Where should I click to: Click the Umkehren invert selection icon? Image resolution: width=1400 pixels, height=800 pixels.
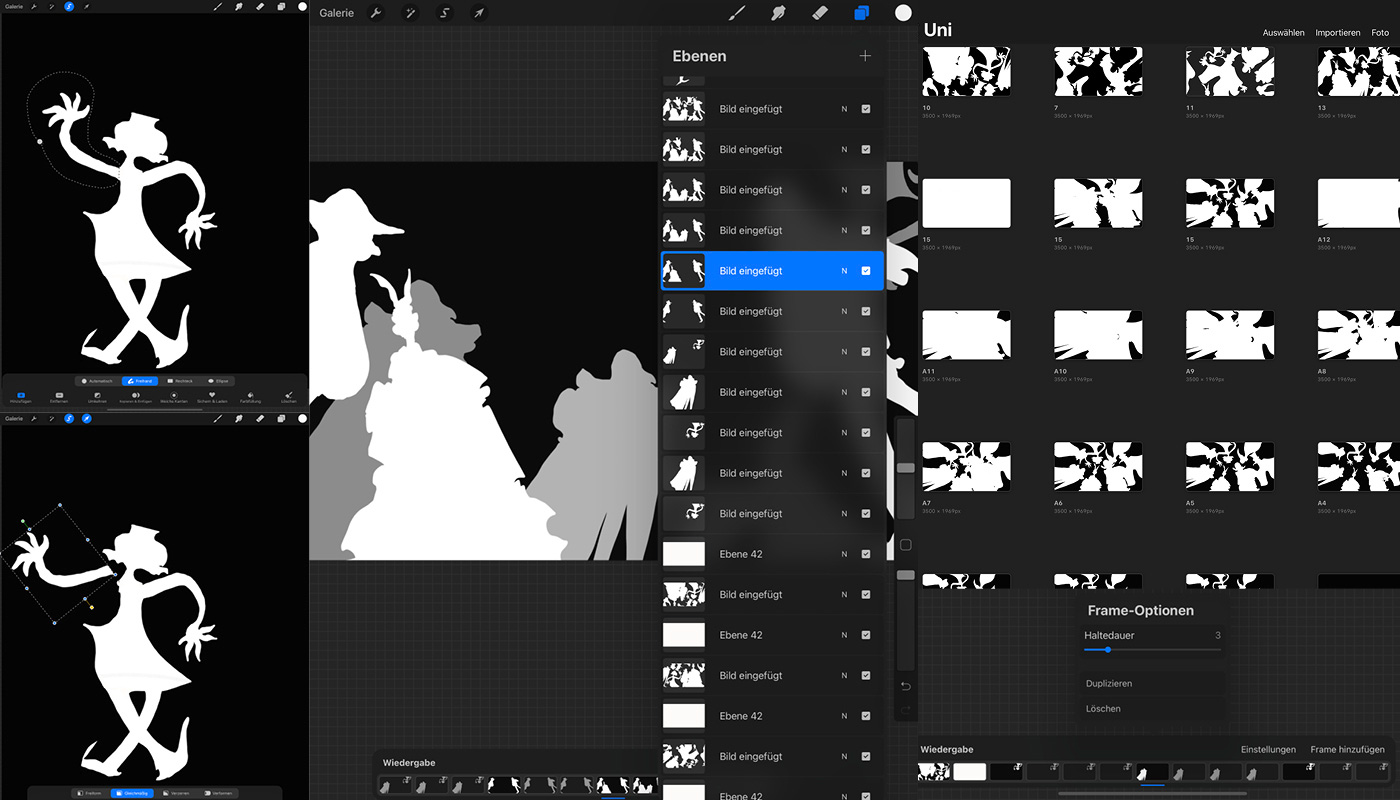point(97,396)
